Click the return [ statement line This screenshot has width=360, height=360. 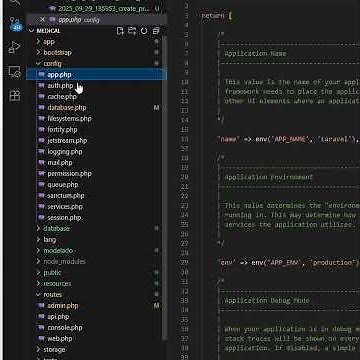(217, 16)
